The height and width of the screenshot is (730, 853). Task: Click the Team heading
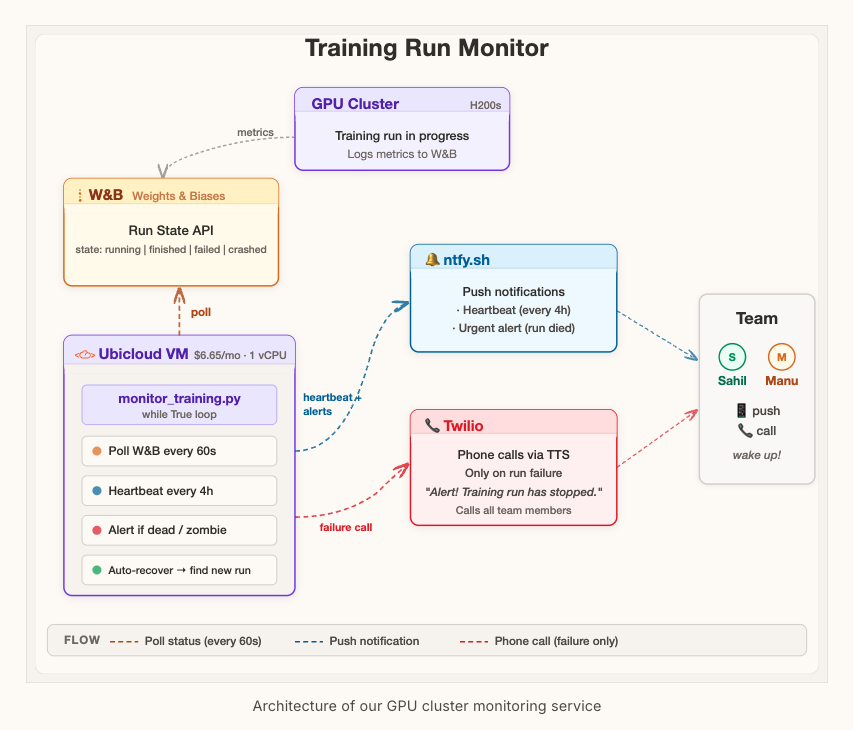[757, 318]
